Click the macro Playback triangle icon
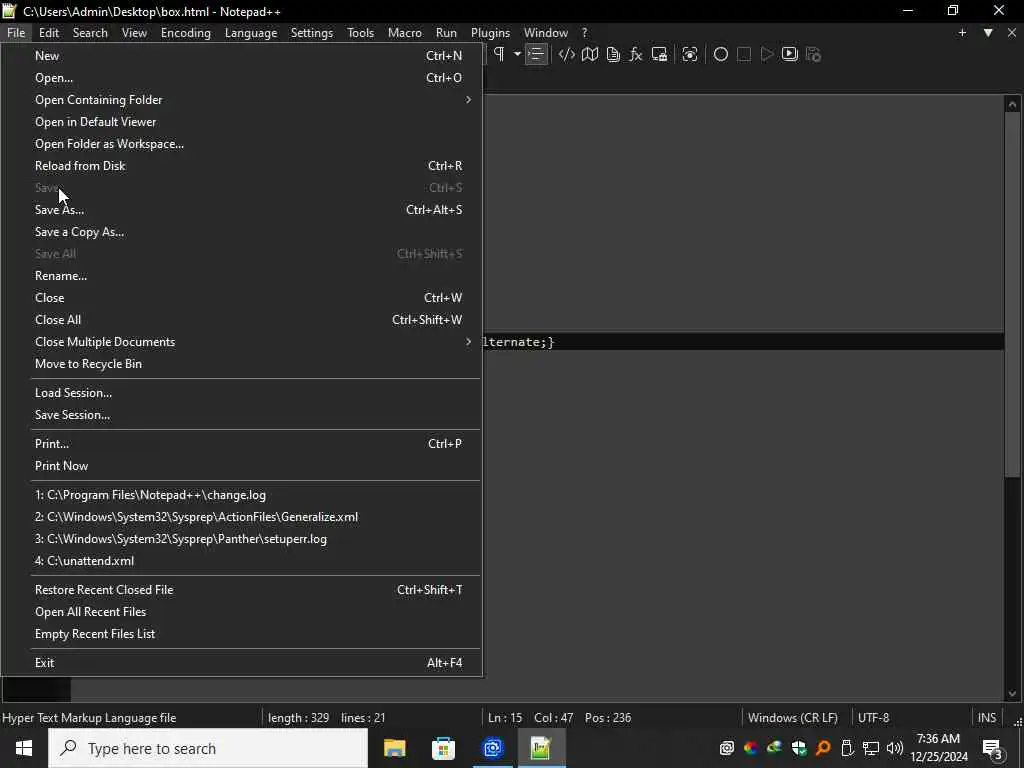 pyautogui.click(x=767, y=54)
